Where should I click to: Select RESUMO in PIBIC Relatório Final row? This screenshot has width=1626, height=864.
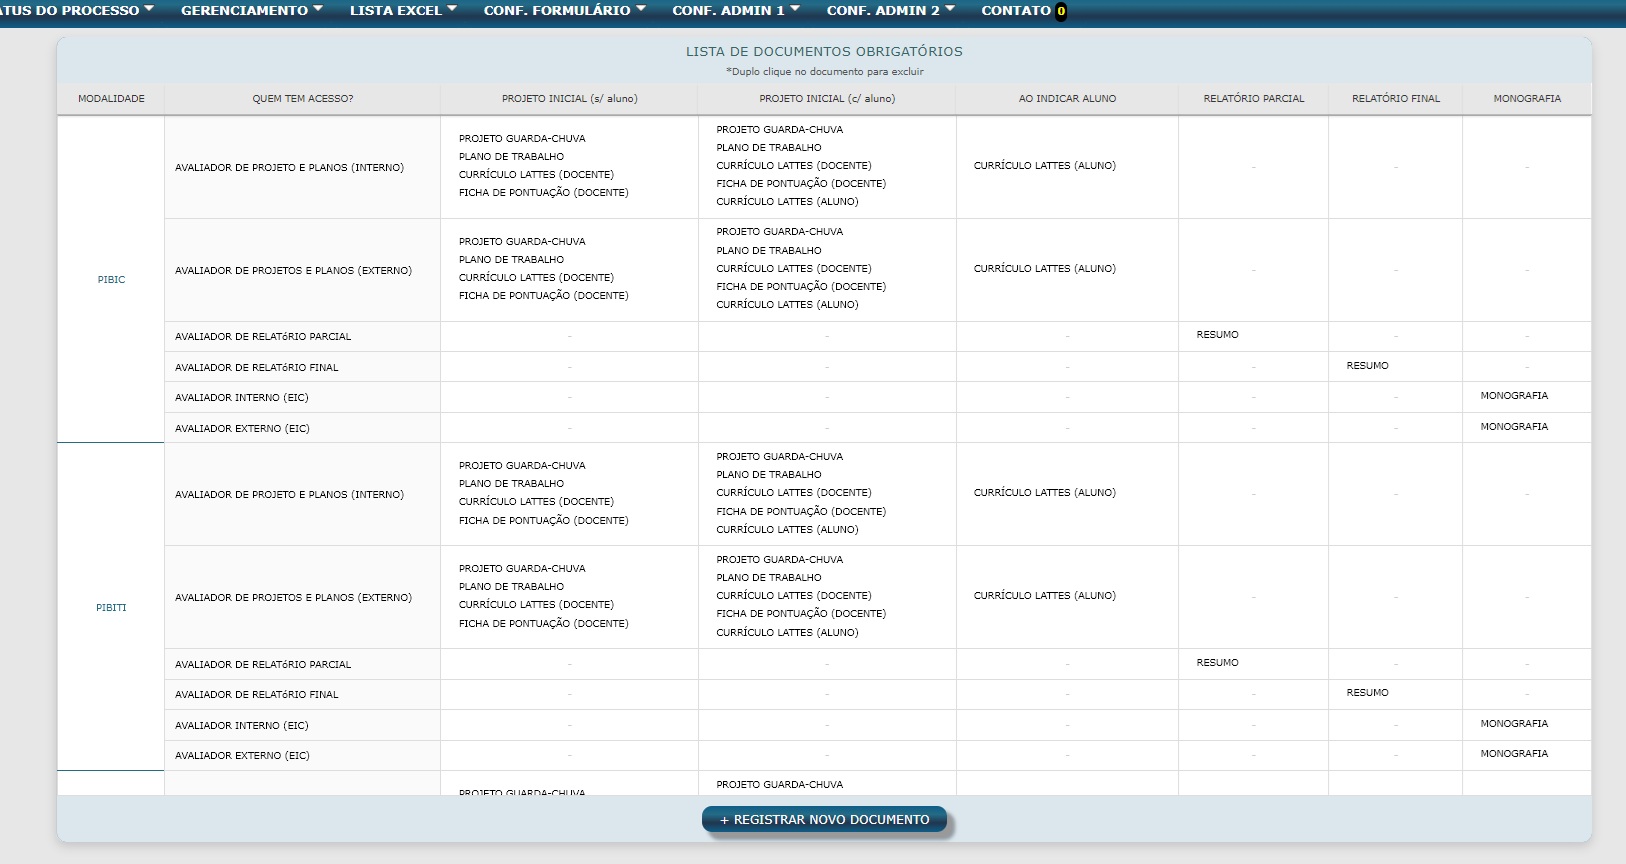1367,366
